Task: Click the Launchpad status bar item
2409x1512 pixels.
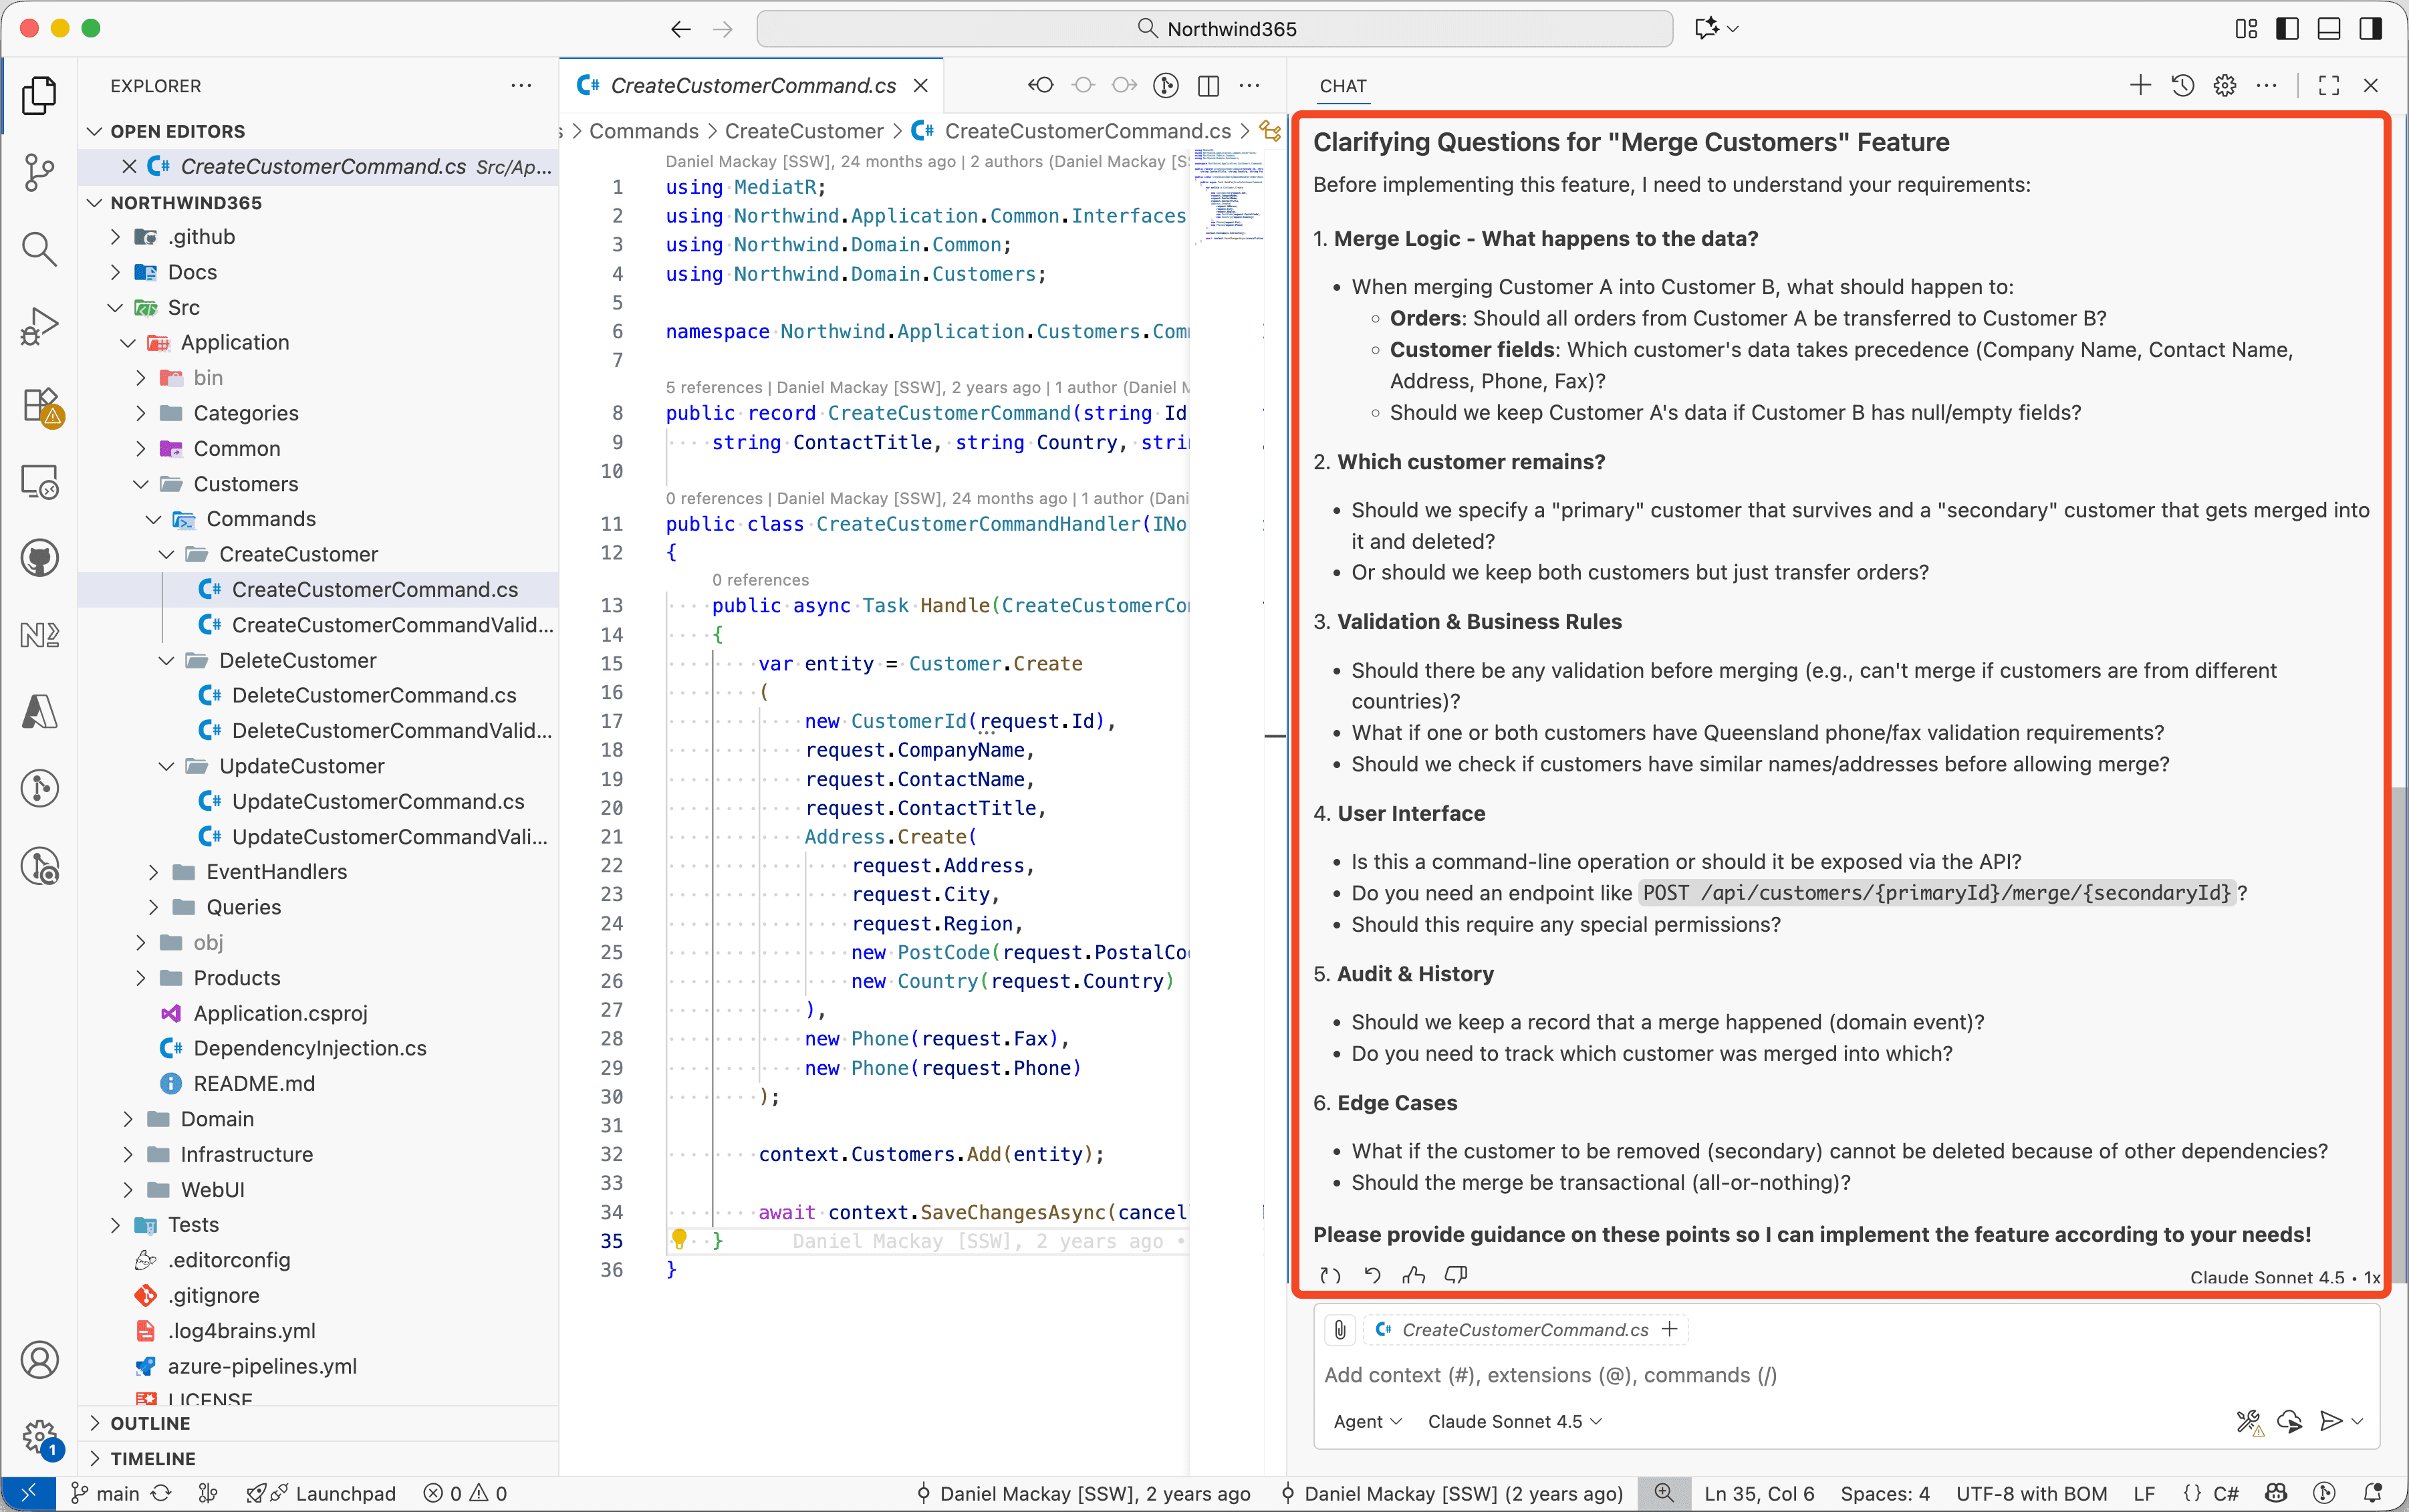Action: tap(344, 1493)
